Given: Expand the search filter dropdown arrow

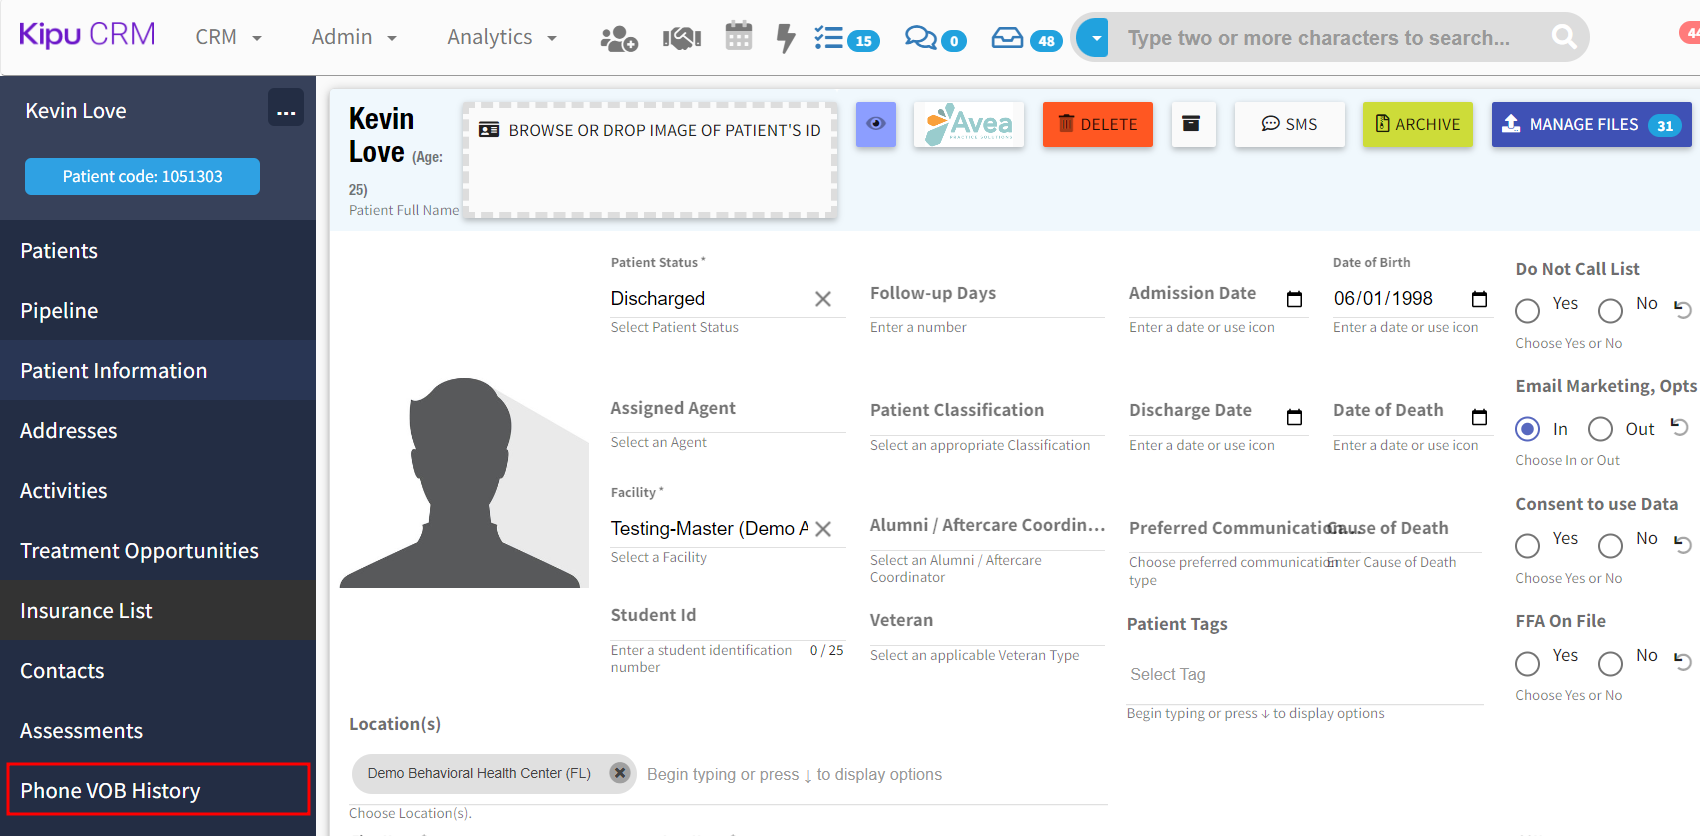Looking at the screenshot, I should [1096, 38].
